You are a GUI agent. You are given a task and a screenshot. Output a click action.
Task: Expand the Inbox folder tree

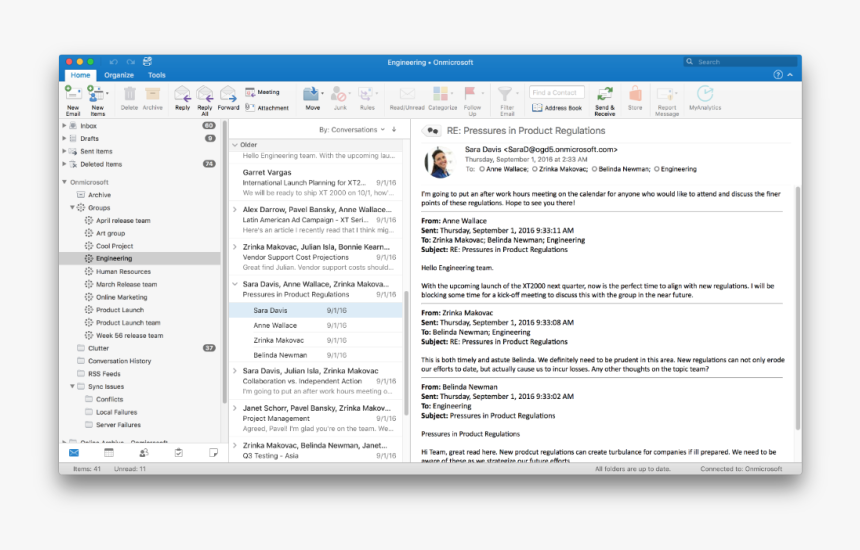(65, 126)
